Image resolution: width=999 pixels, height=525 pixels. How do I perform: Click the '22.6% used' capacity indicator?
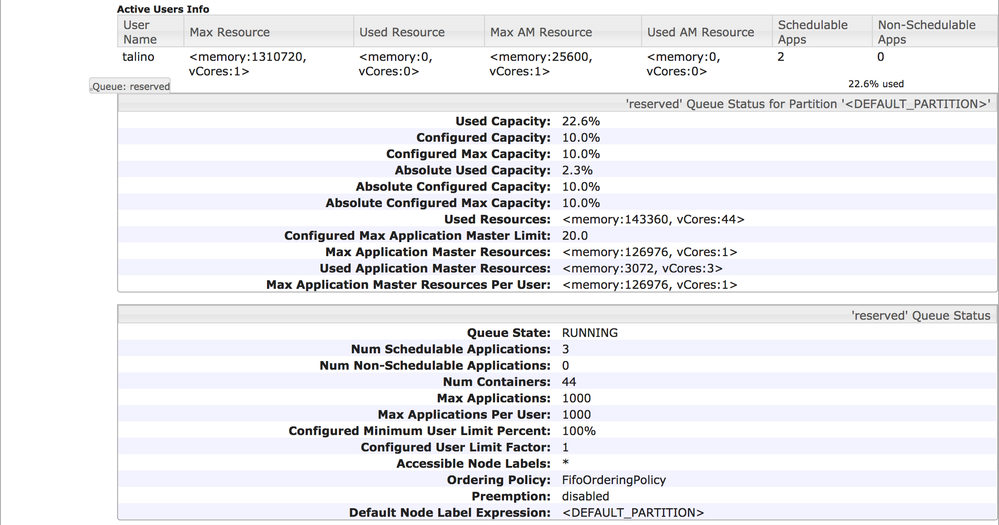tap(876, 84)
